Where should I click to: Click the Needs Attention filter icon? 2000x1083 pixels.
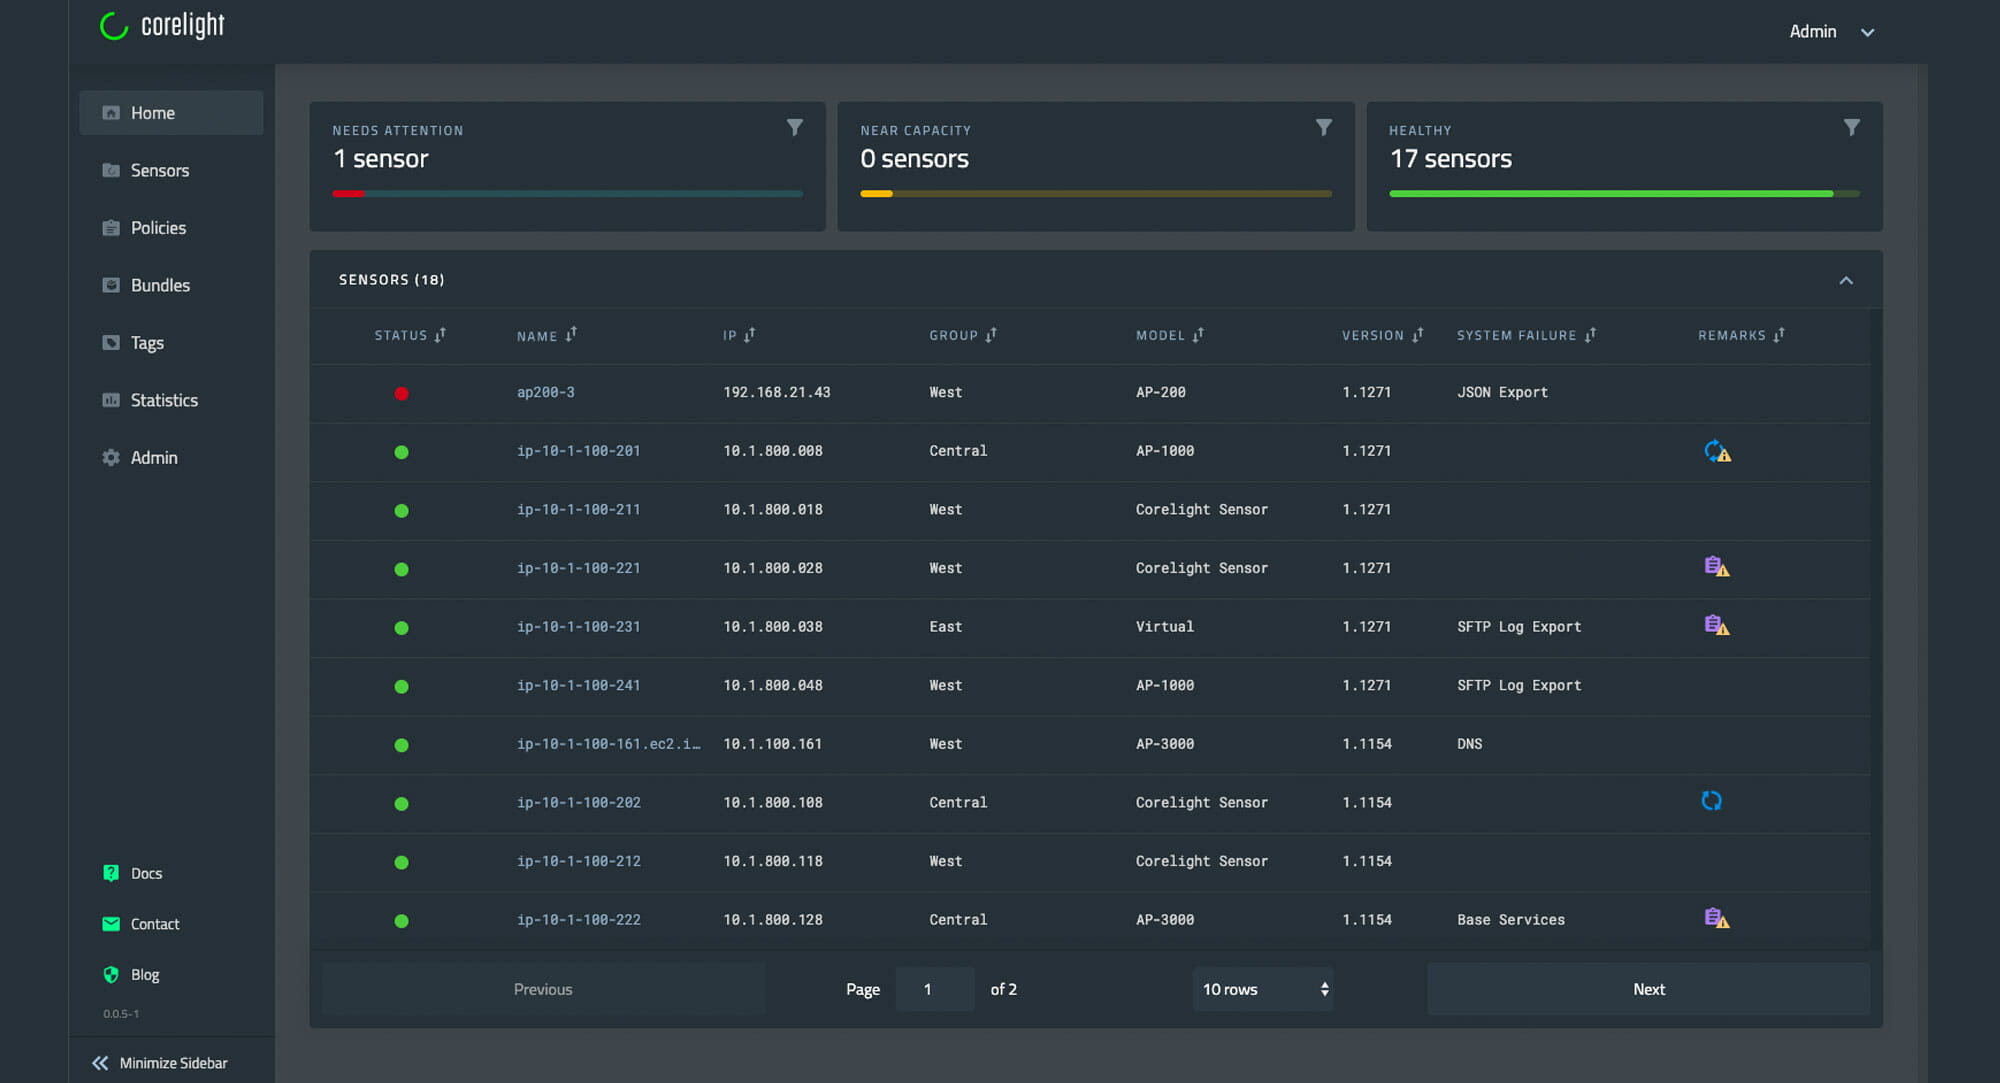click(x=794, y=127)
